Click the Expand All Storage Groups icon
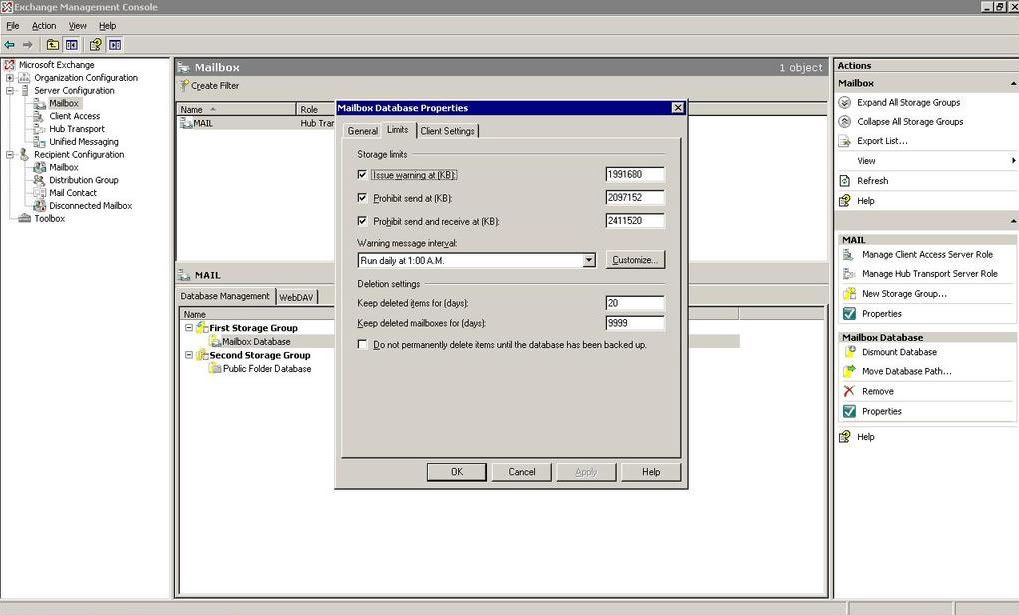Screen dimensions: 1019x615 (x=845, y=103)
